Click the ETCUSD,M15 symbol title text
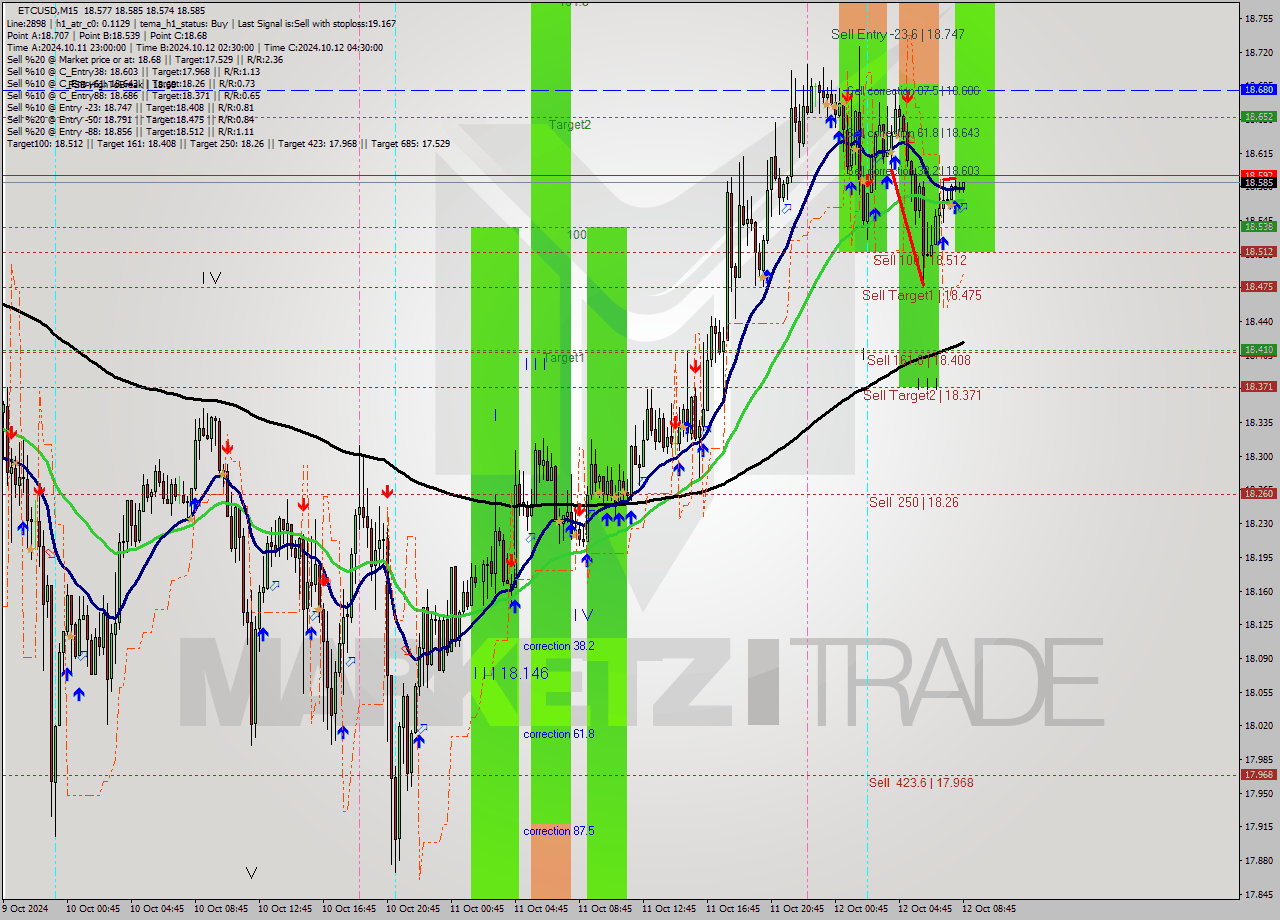1280x920 pixels. (50, 10)
